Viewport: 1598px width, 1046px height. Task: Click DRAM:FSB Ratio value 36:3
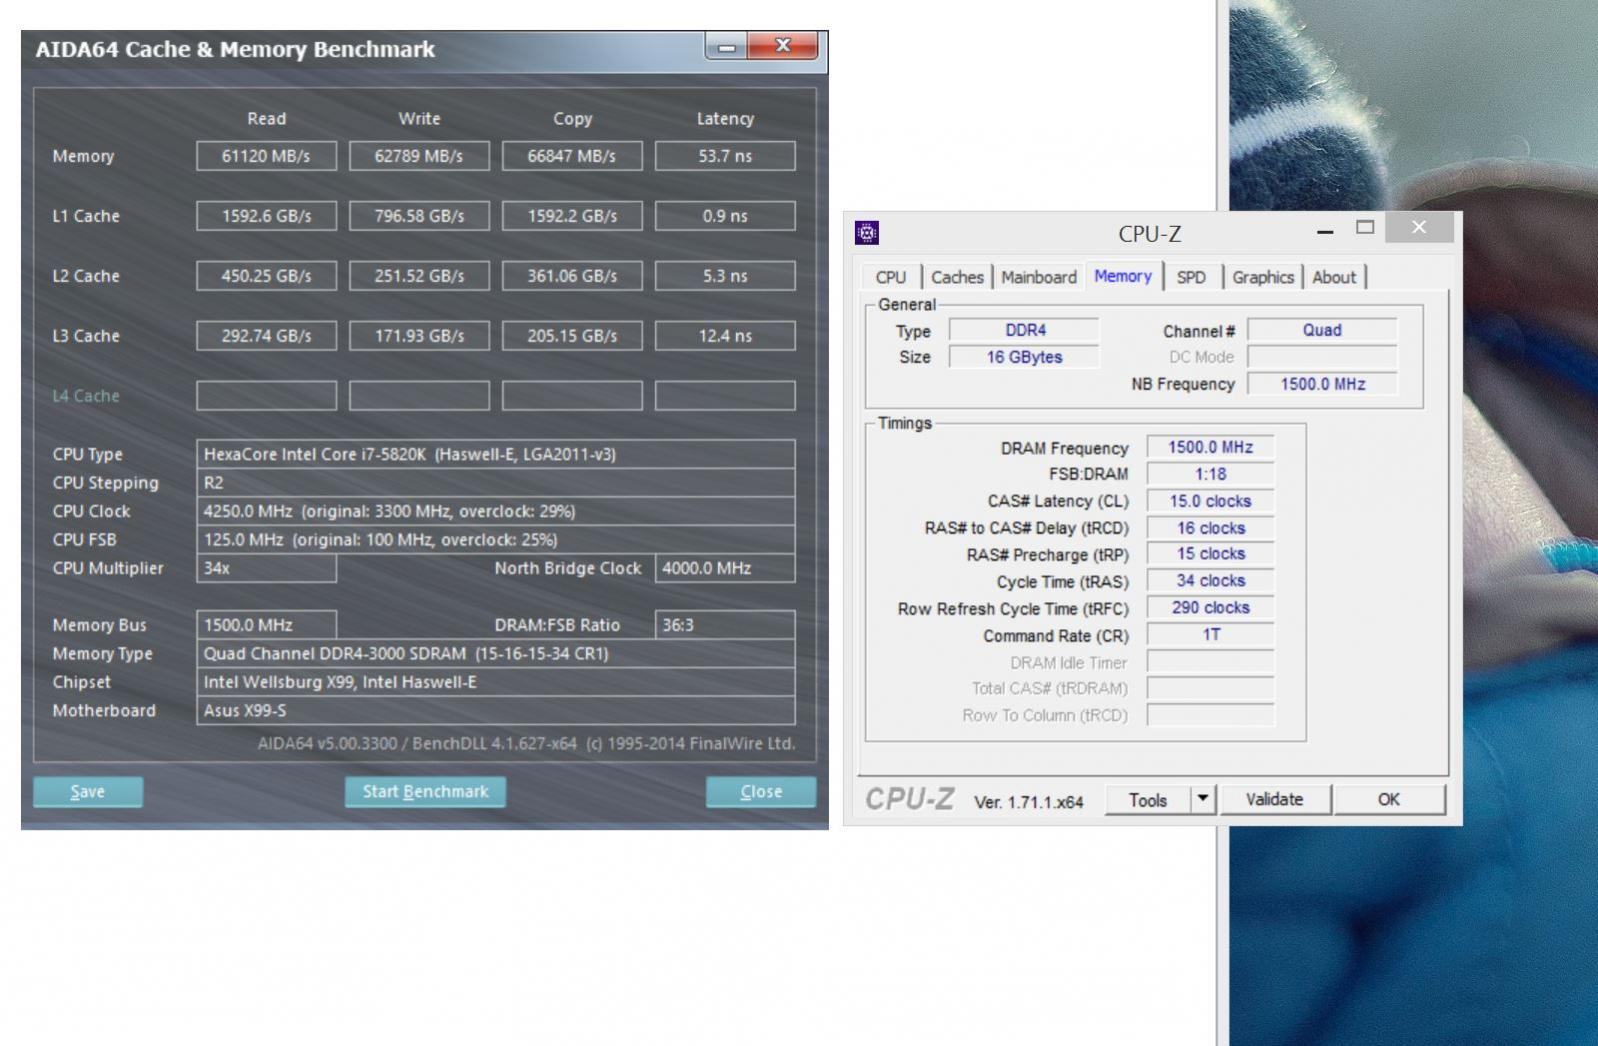coord(725,625)
